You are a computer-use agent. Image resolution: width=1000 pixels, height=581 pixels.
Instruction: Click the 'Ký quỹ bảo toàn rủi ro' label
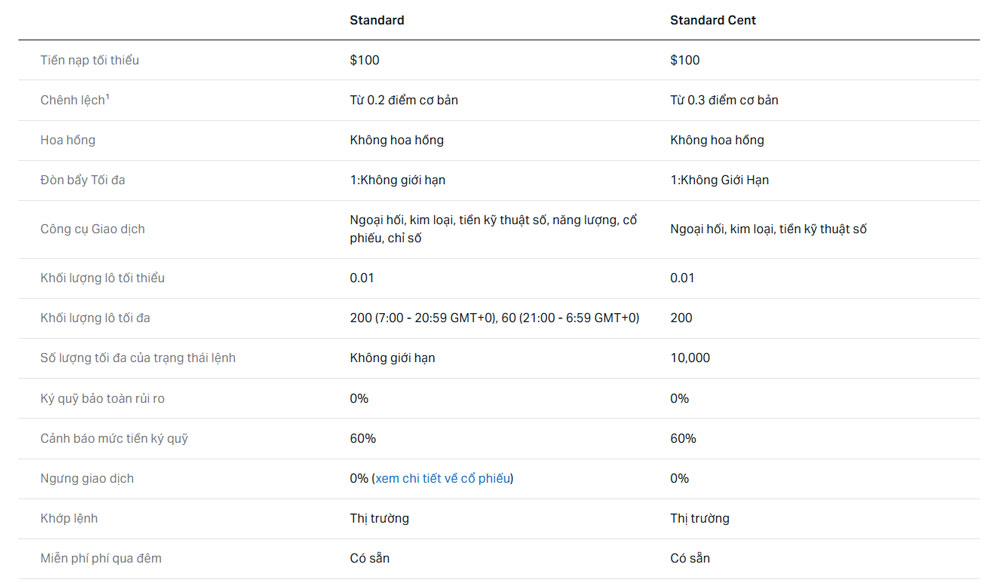102,398
